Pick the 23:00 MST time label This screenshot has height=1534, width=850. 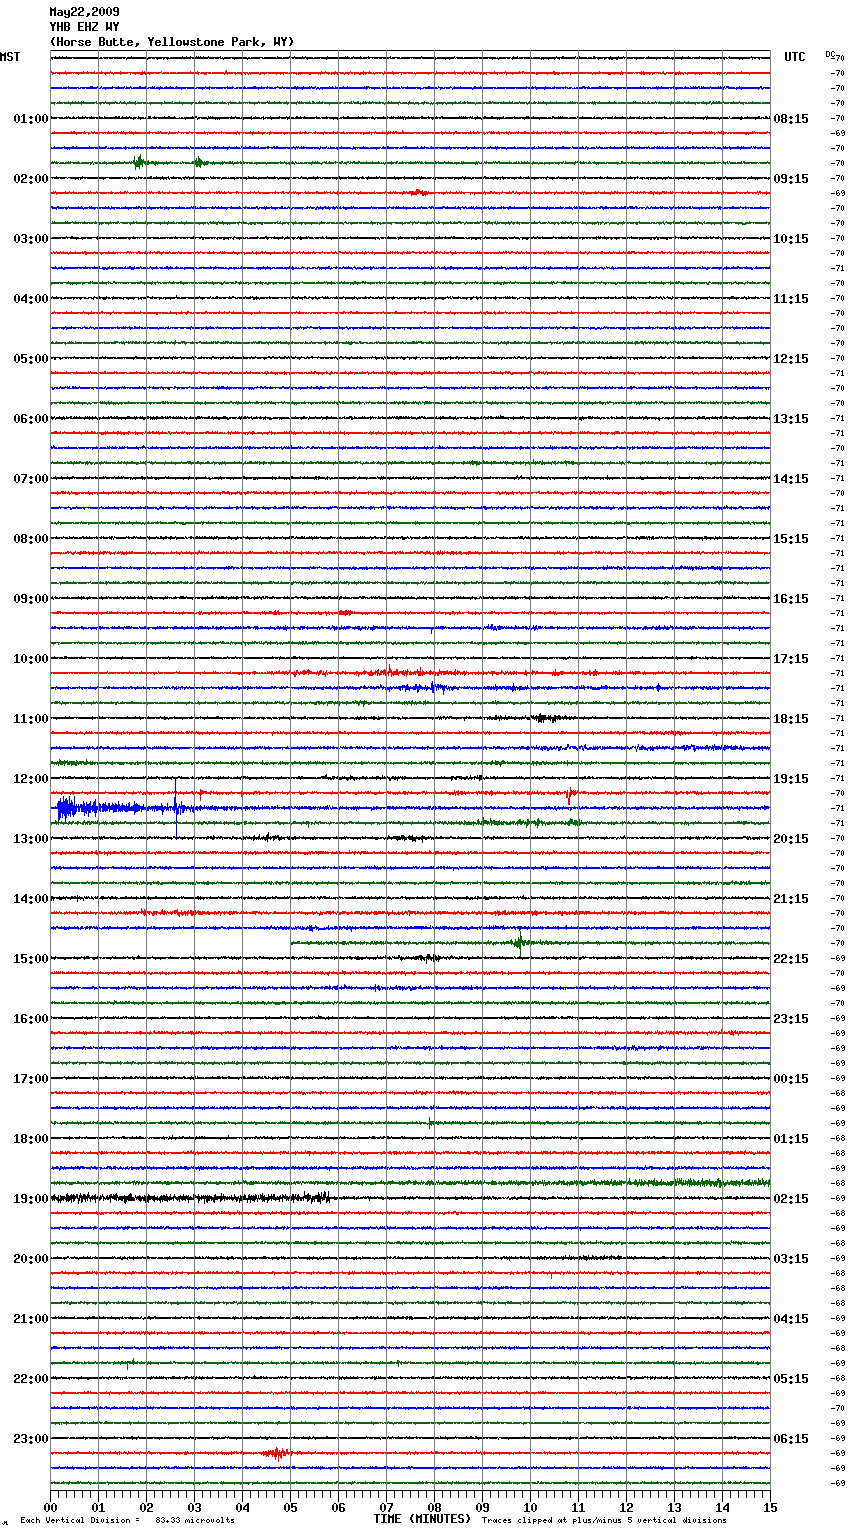pos(31,1439)
